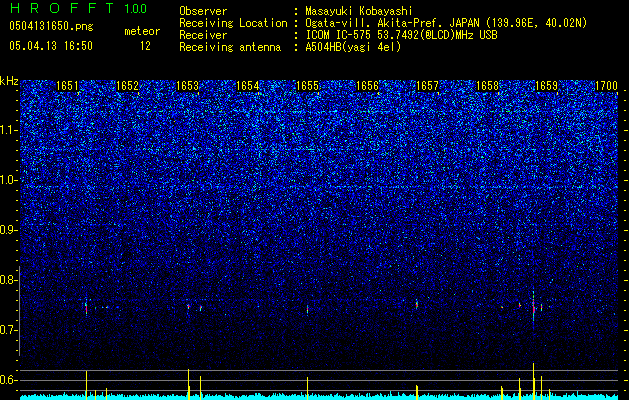Click the 1653 time axis label
This screenshot has height=400, width=629.
click(187, 86)
